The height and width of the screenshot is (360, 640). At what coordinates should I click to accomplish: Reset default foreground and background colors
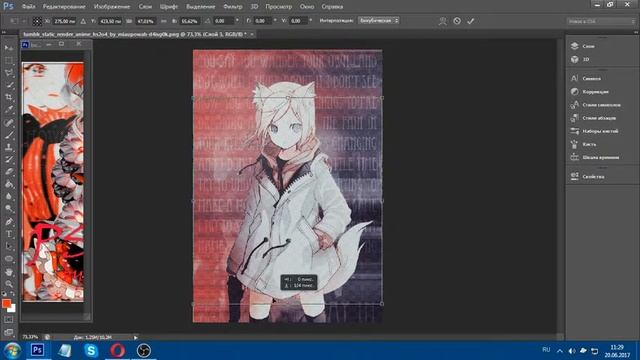[4, 294]
